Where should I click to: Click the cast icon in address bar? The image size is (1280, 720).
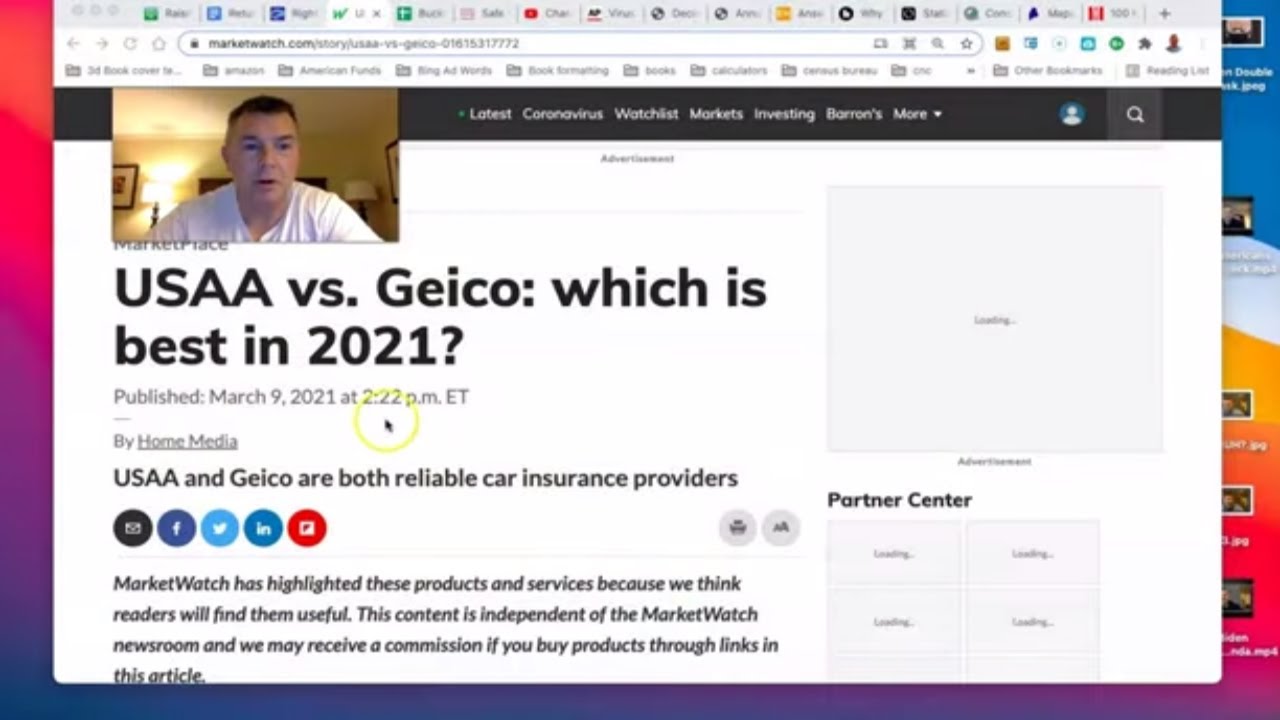tap(880, 44)
